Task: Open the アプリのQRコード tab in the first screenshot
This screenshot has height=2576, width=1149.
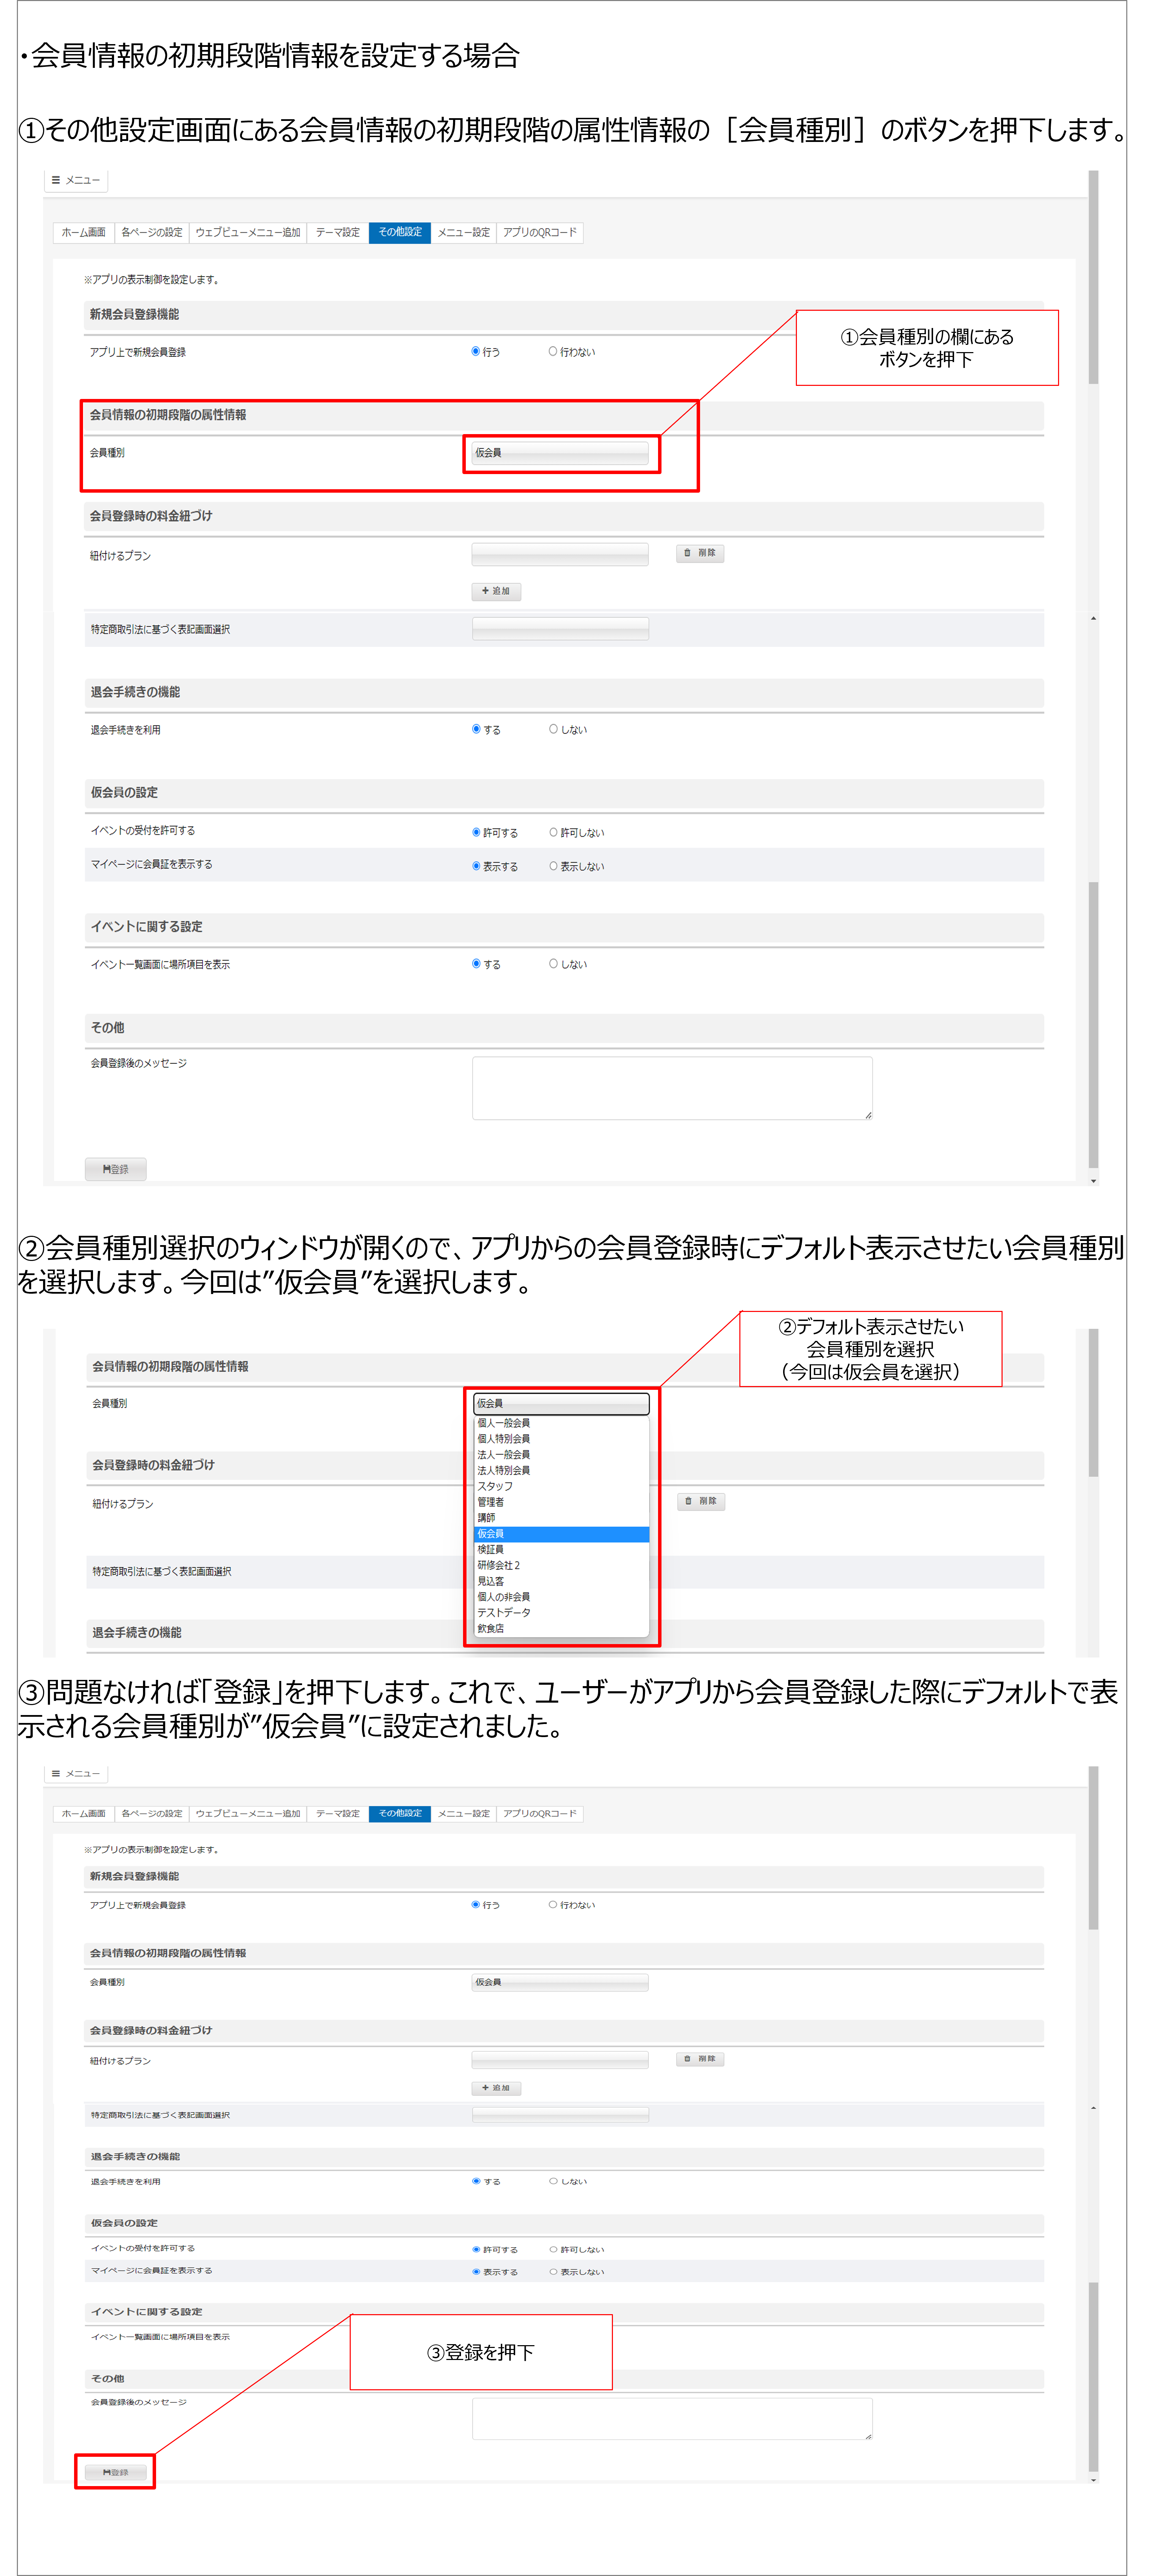Action: pos(540,232)
